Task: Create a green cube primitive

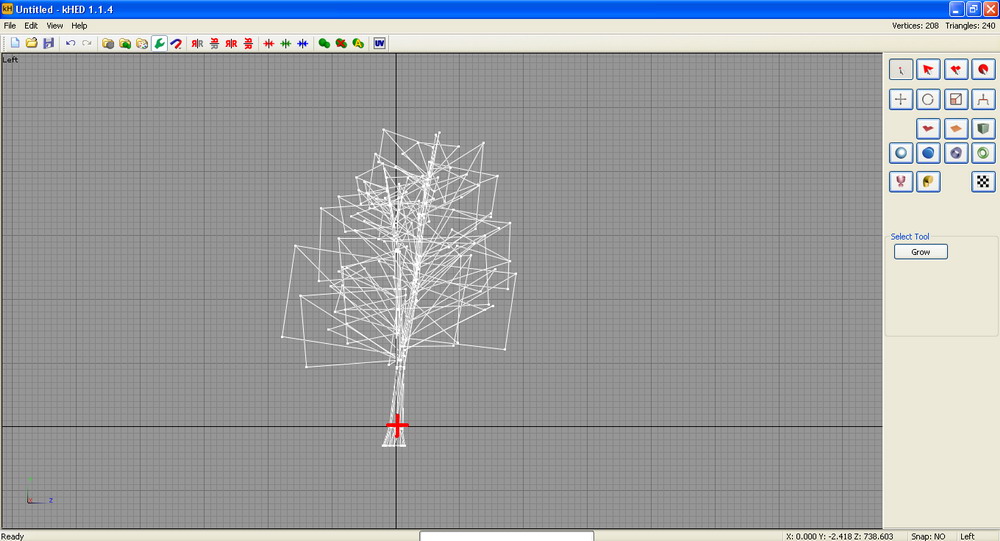Action: pyautogui.click(x=983, y=128)
